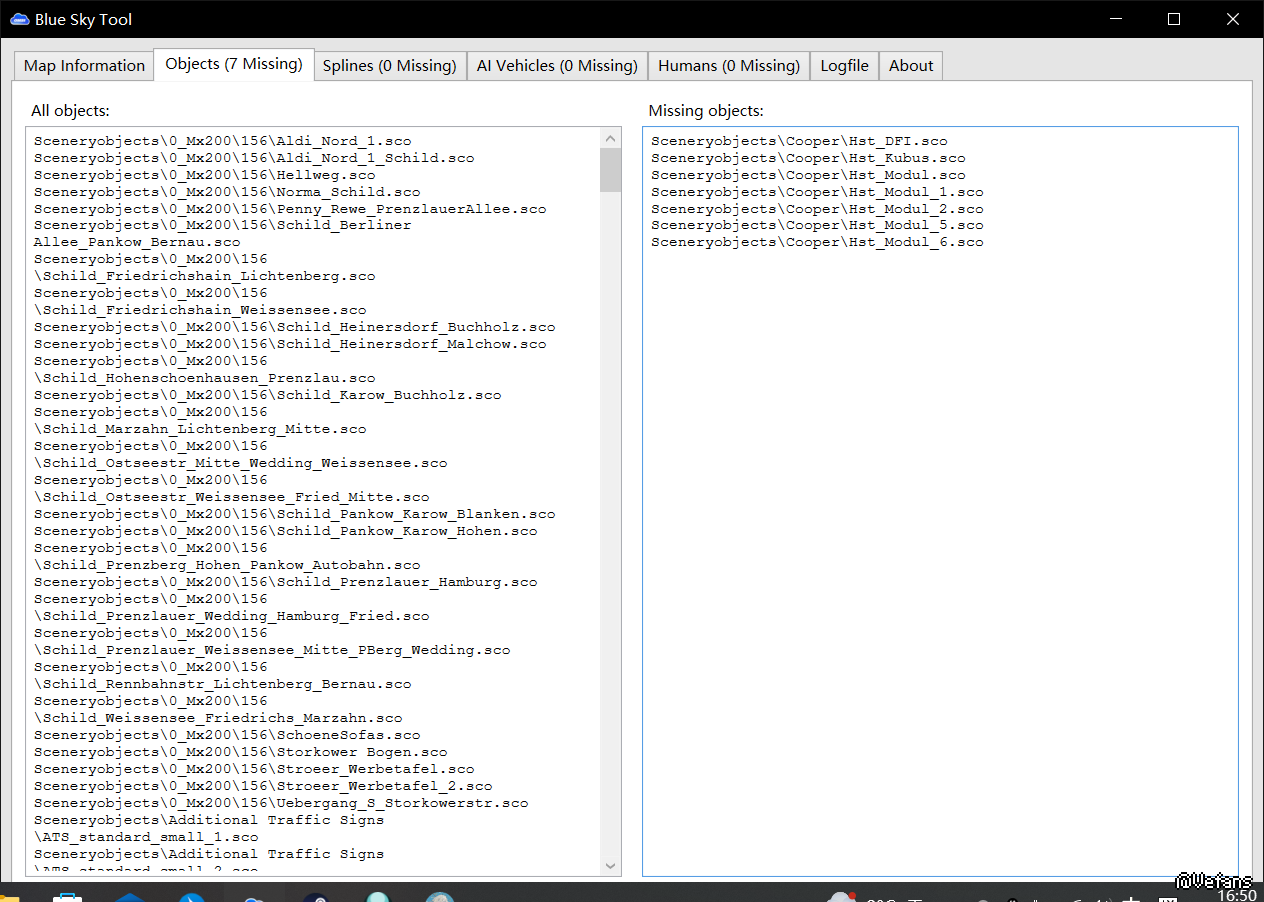Click the All objects scrollbar thumb
Image resolution: width=1264 pixels, height=902 pixels.
[610, 169]
